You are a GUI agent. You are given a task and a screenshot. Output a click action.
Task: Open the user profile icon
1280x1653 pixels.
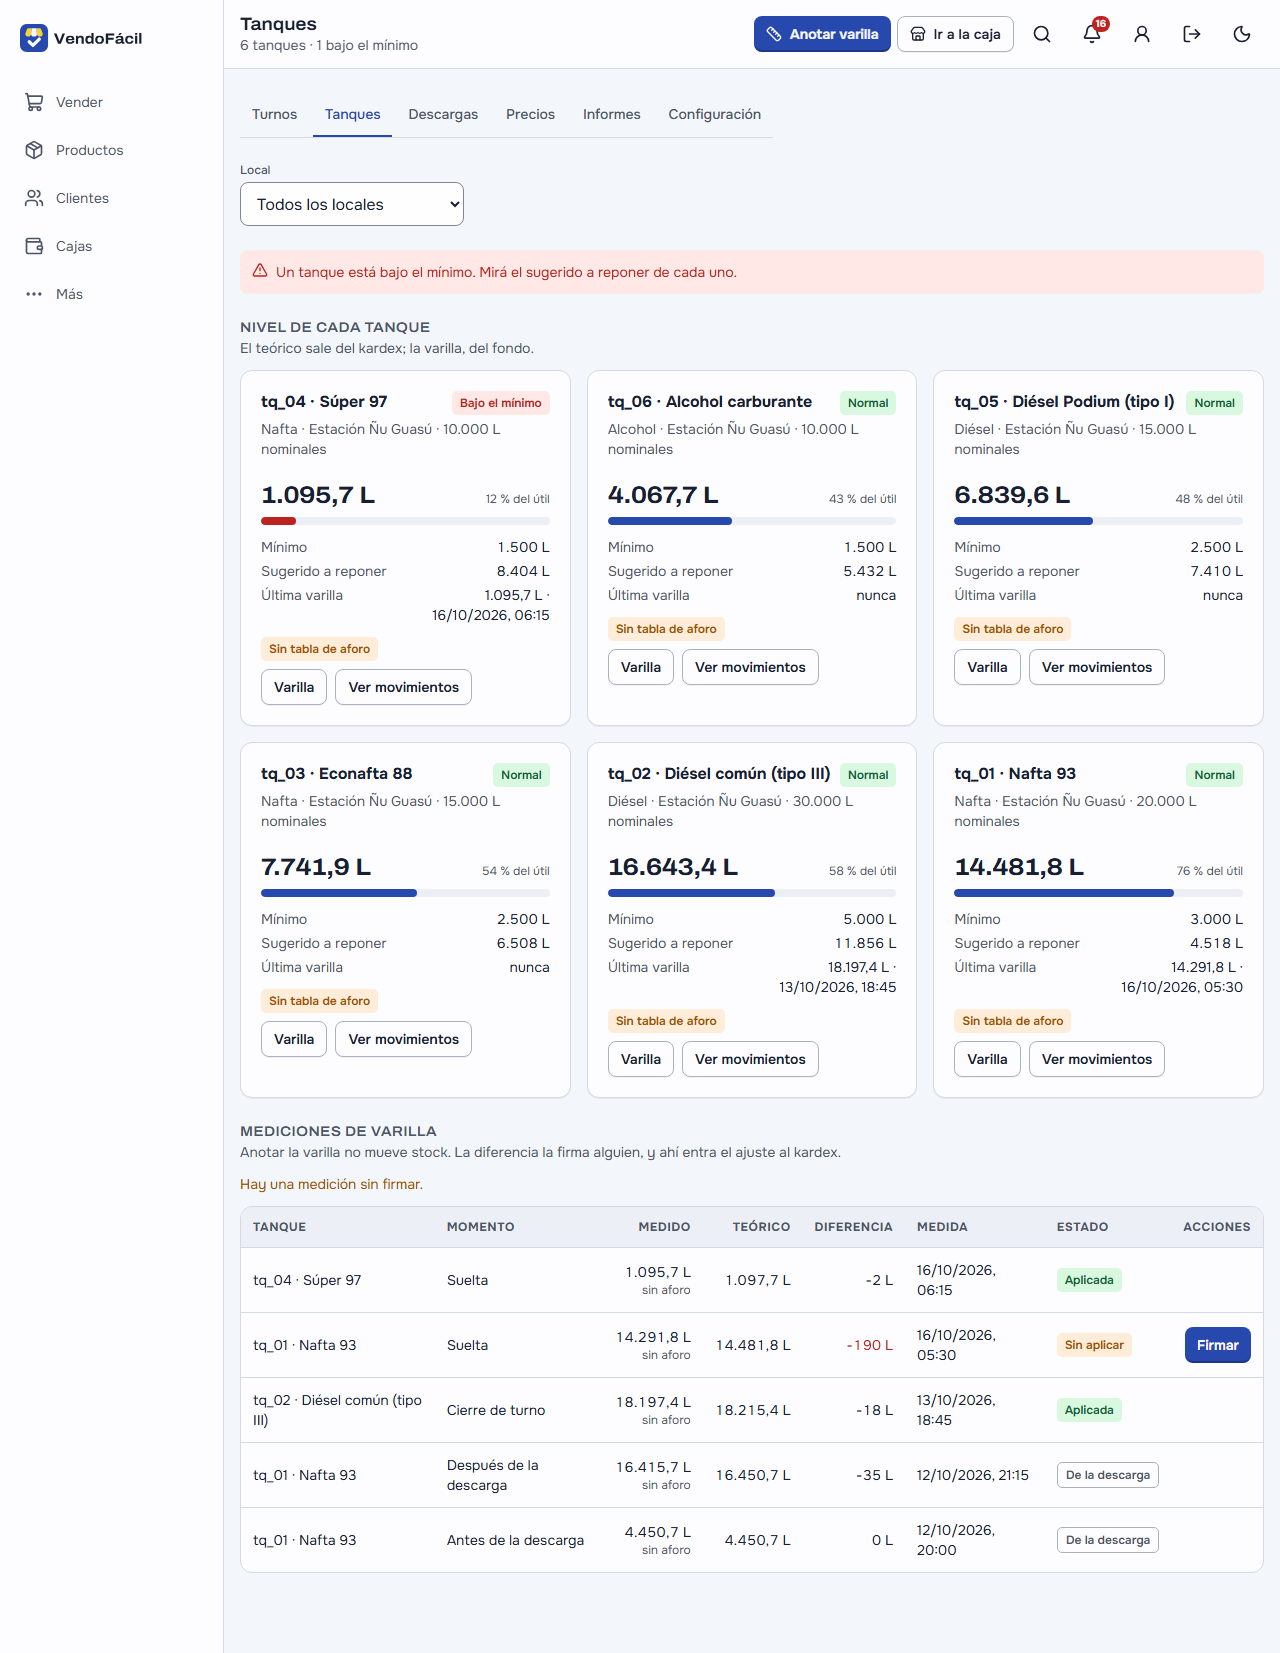(1142, 34)
